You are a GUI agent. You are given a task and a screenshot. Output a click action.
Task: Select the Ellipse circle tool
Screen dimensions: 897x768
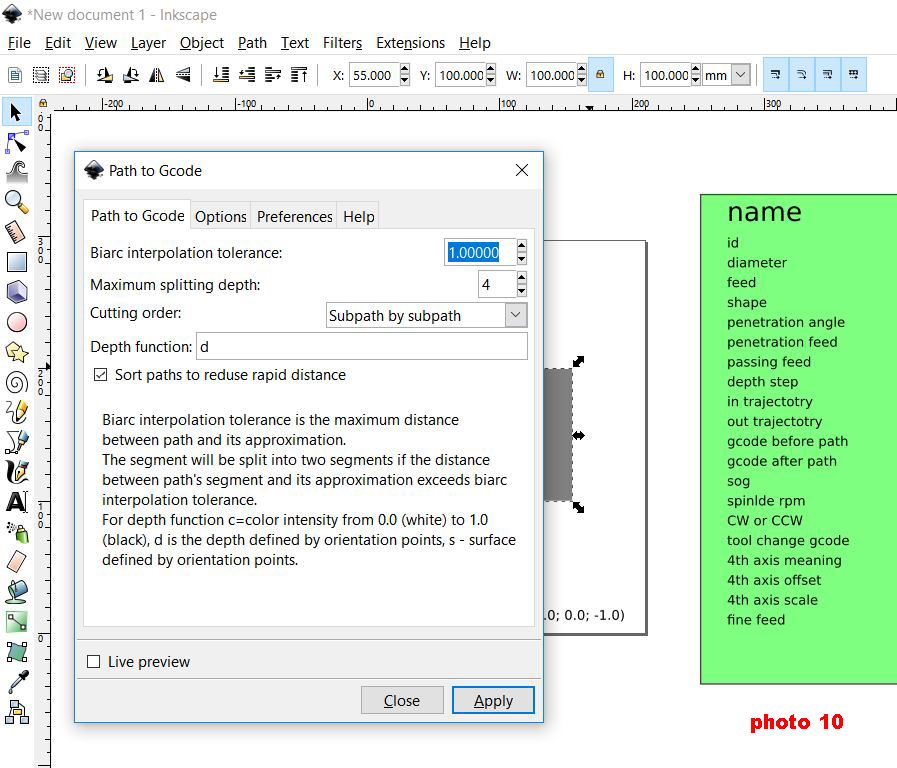point(17,322)
